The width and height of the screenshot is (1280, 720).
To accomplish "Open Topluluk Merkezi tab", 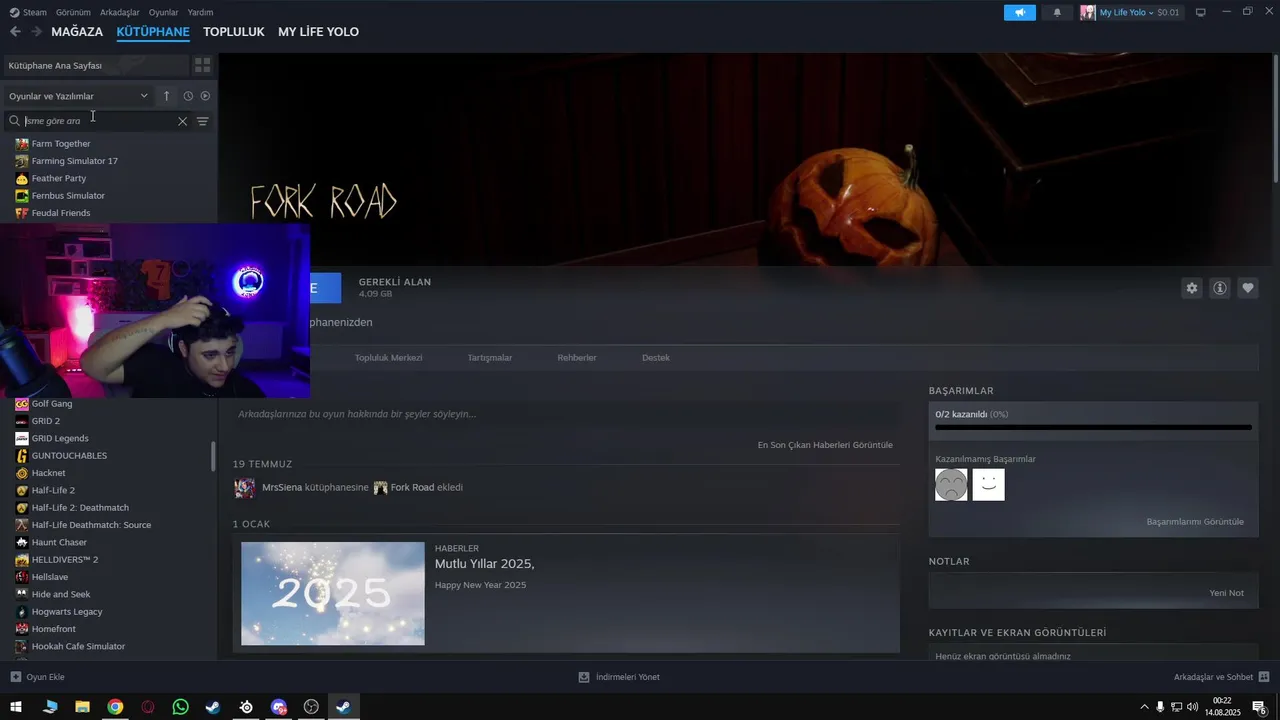I will [388, 358].
